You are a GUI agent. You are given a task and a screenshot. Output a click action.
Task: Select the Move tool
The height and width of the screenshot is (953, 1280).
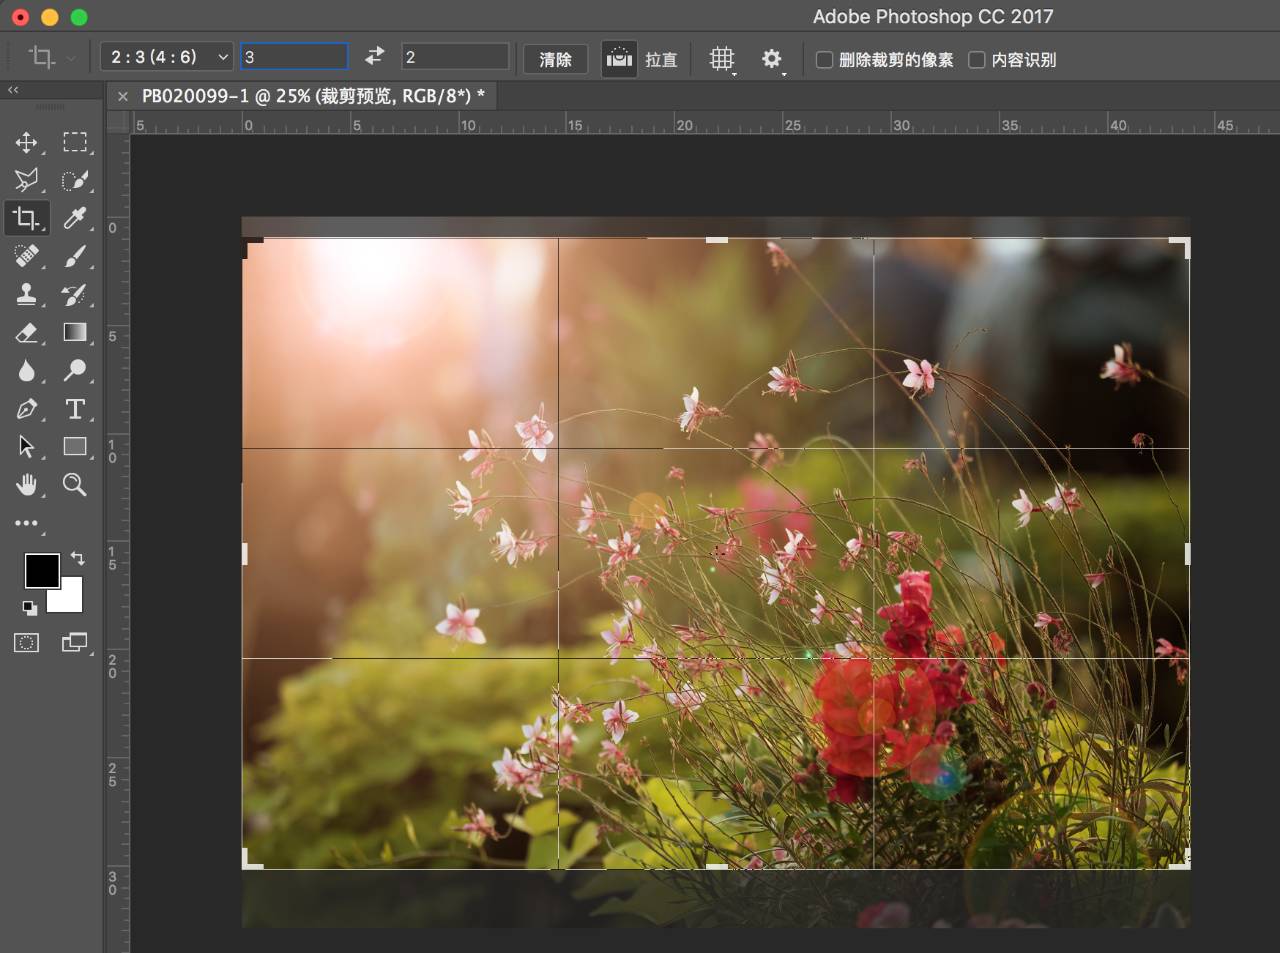[x=27, y=142]
